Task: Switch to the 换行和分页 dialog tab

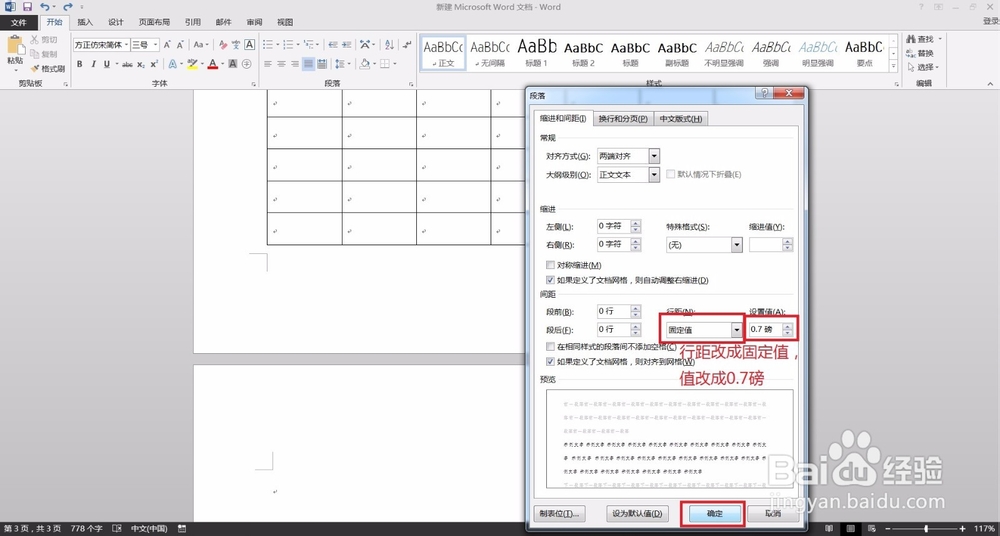Action: coord(624,119)
